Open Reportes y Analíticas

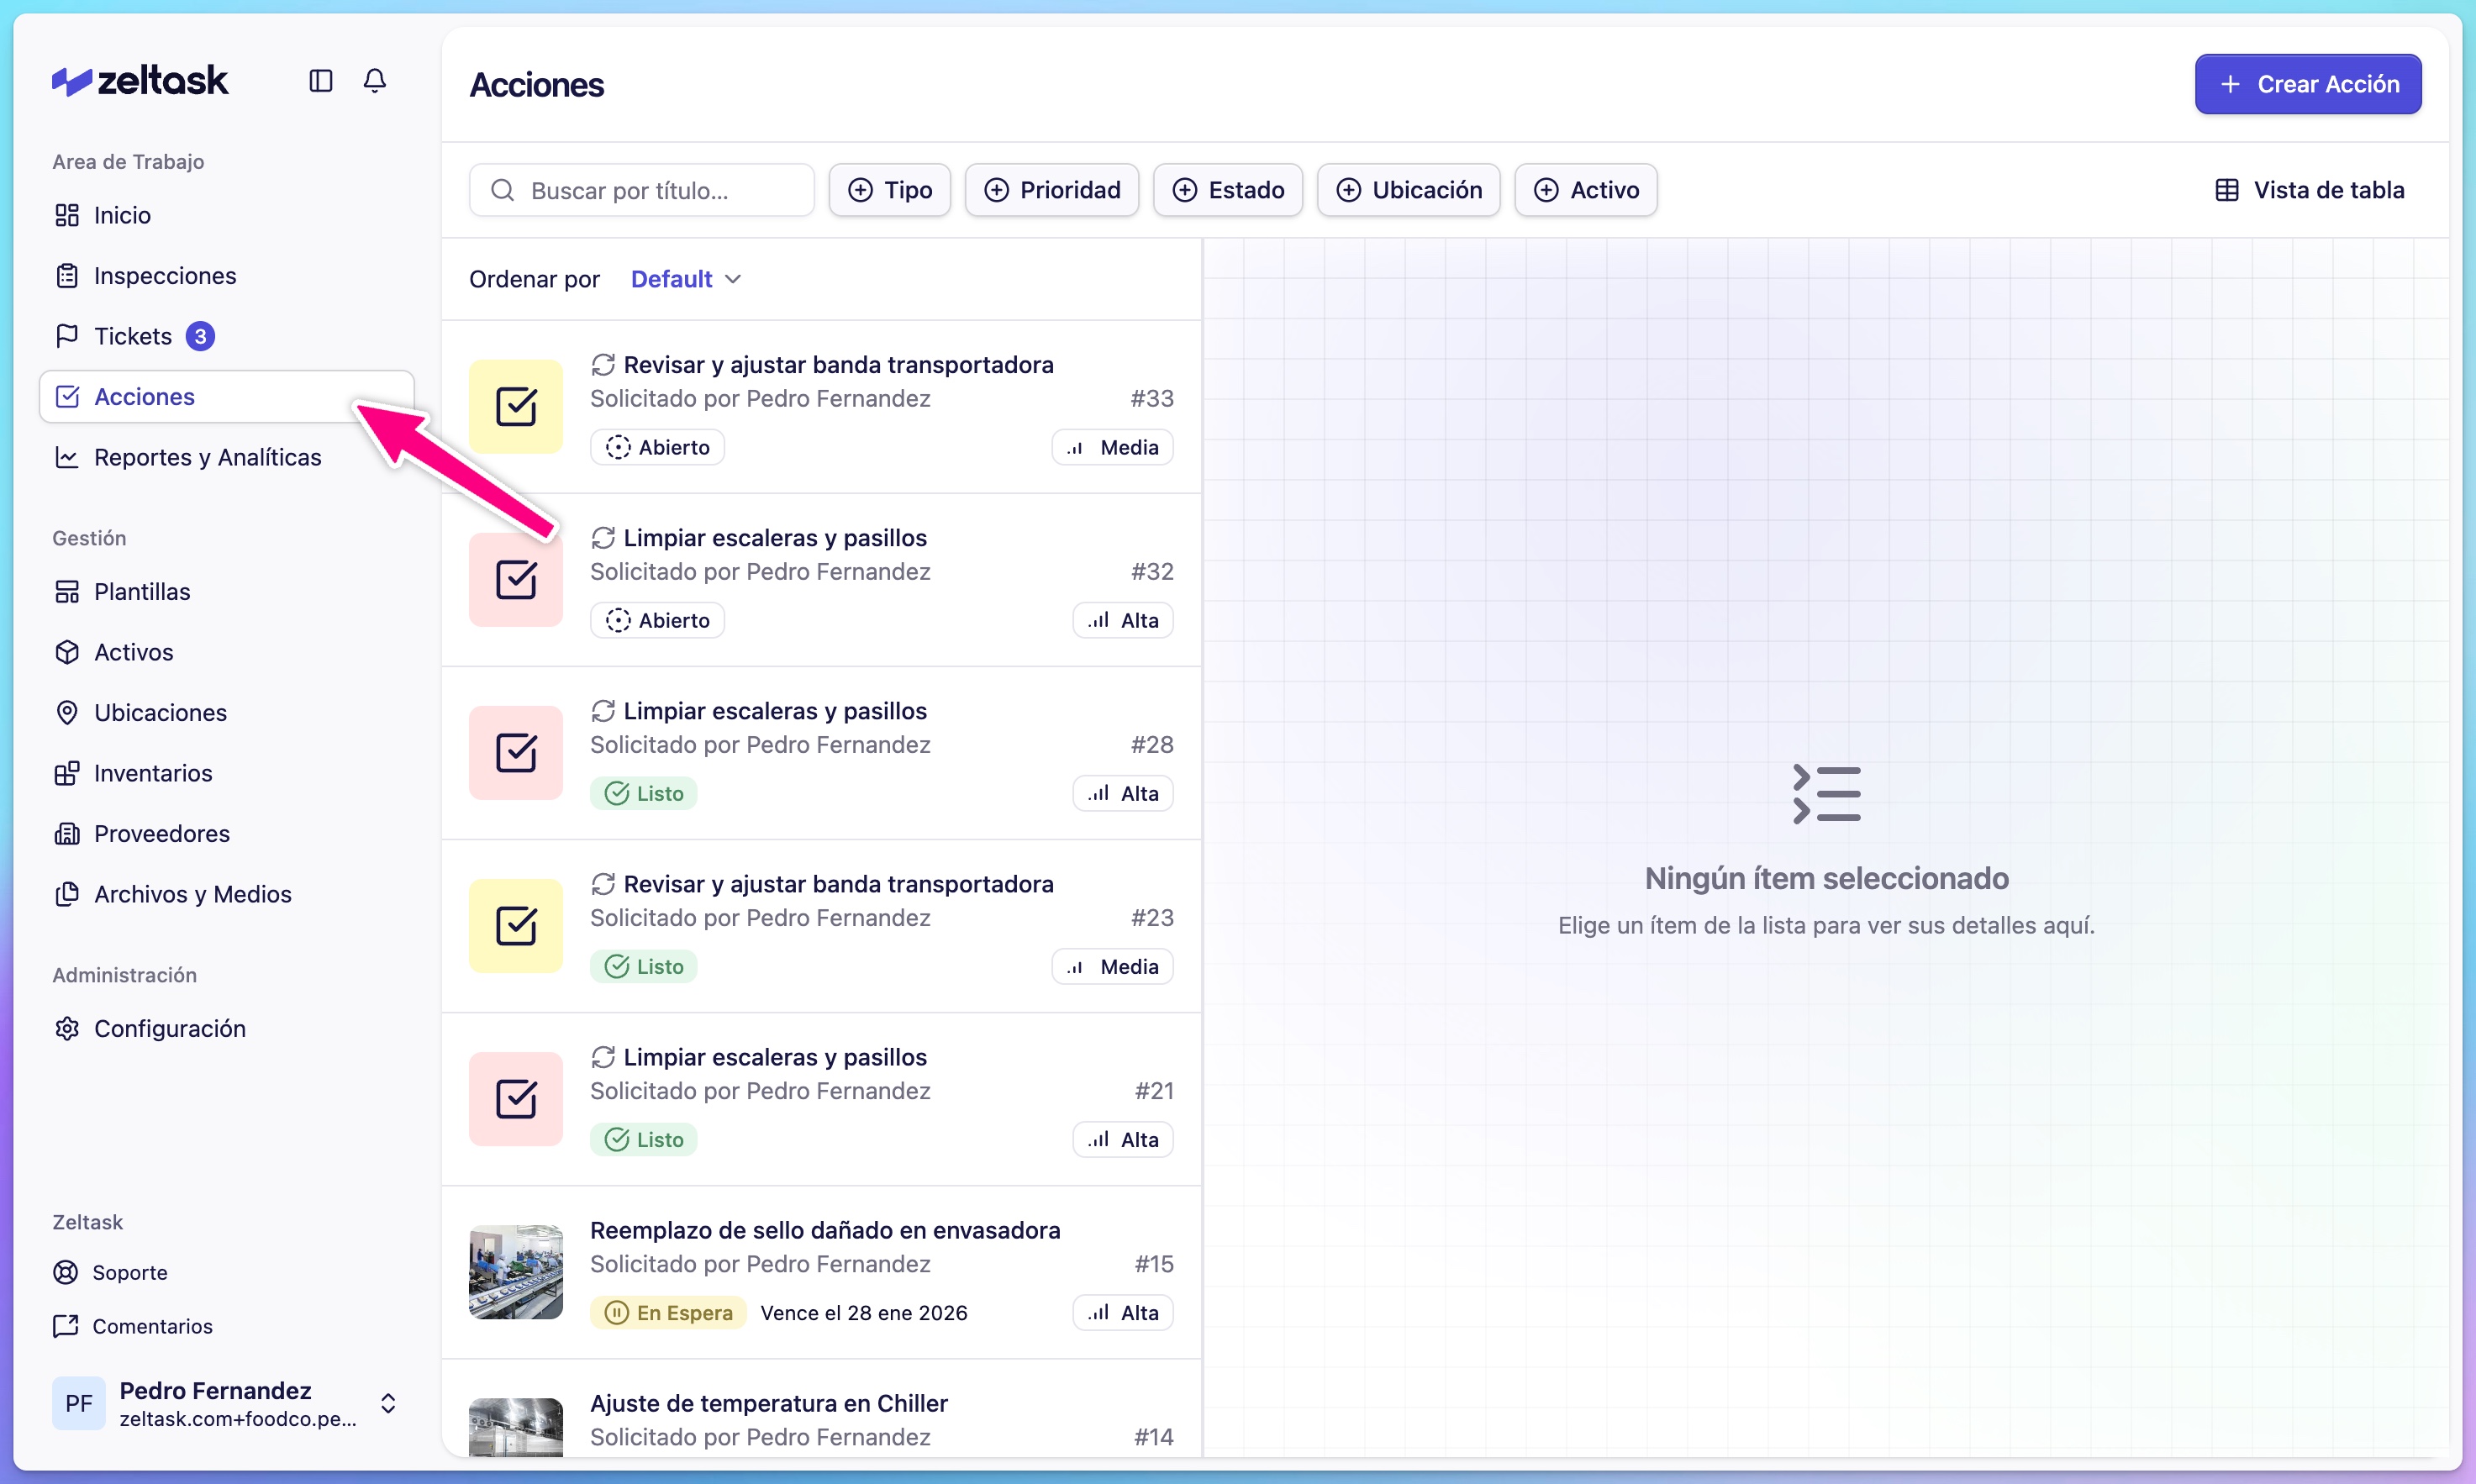tap(207, 457)
